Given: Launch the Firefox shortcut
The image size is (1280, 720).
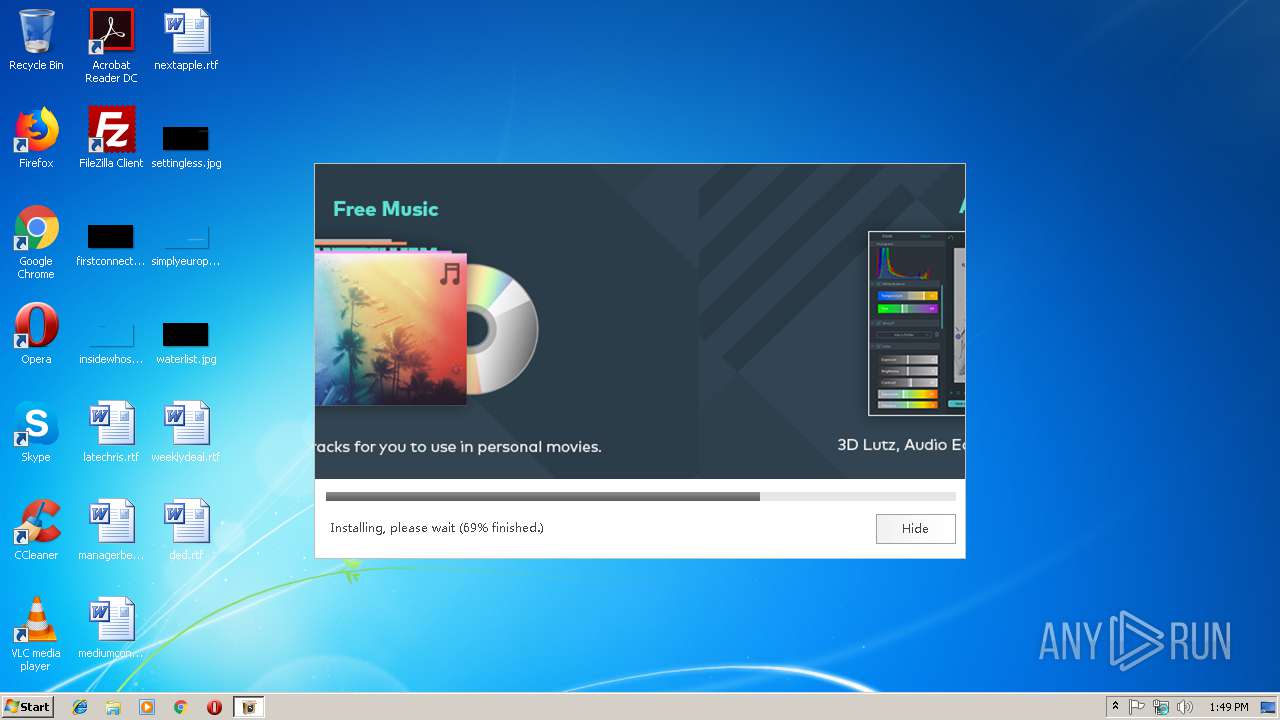Looking at the screenshot, I should [x=36, y=138].
